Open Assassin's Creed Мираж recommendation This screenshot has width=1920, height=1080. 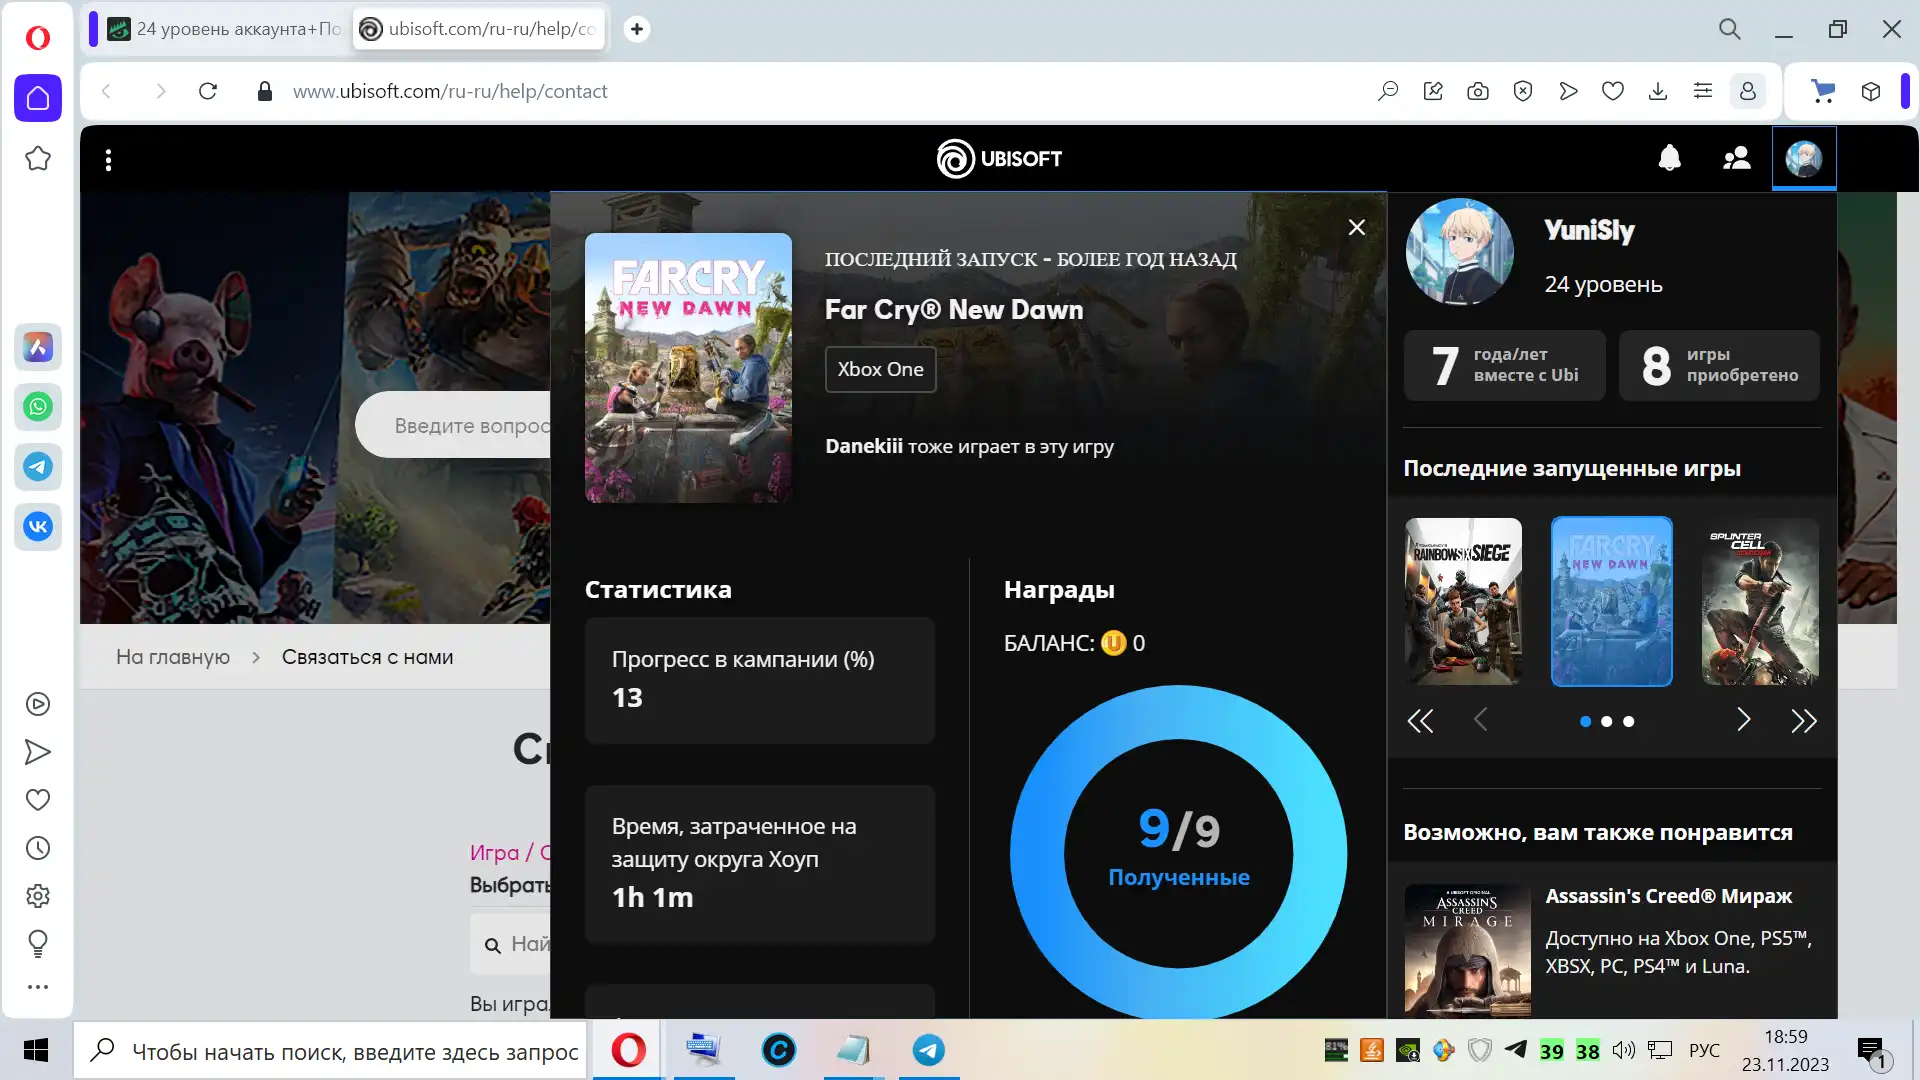click(1612, 948)
